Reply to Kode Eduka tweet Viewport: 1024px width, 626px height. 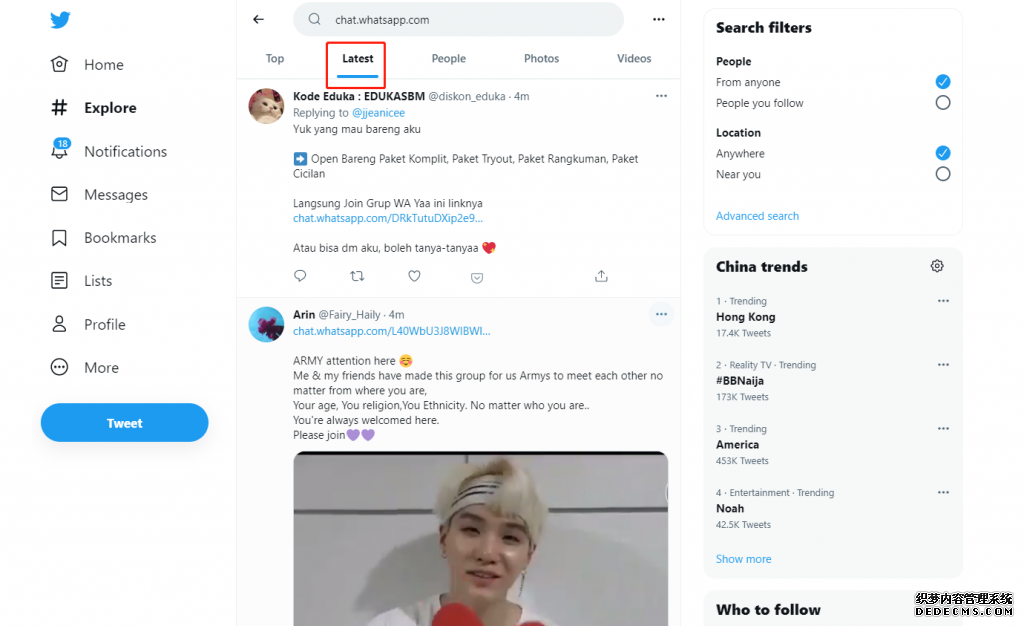point(300,276)
